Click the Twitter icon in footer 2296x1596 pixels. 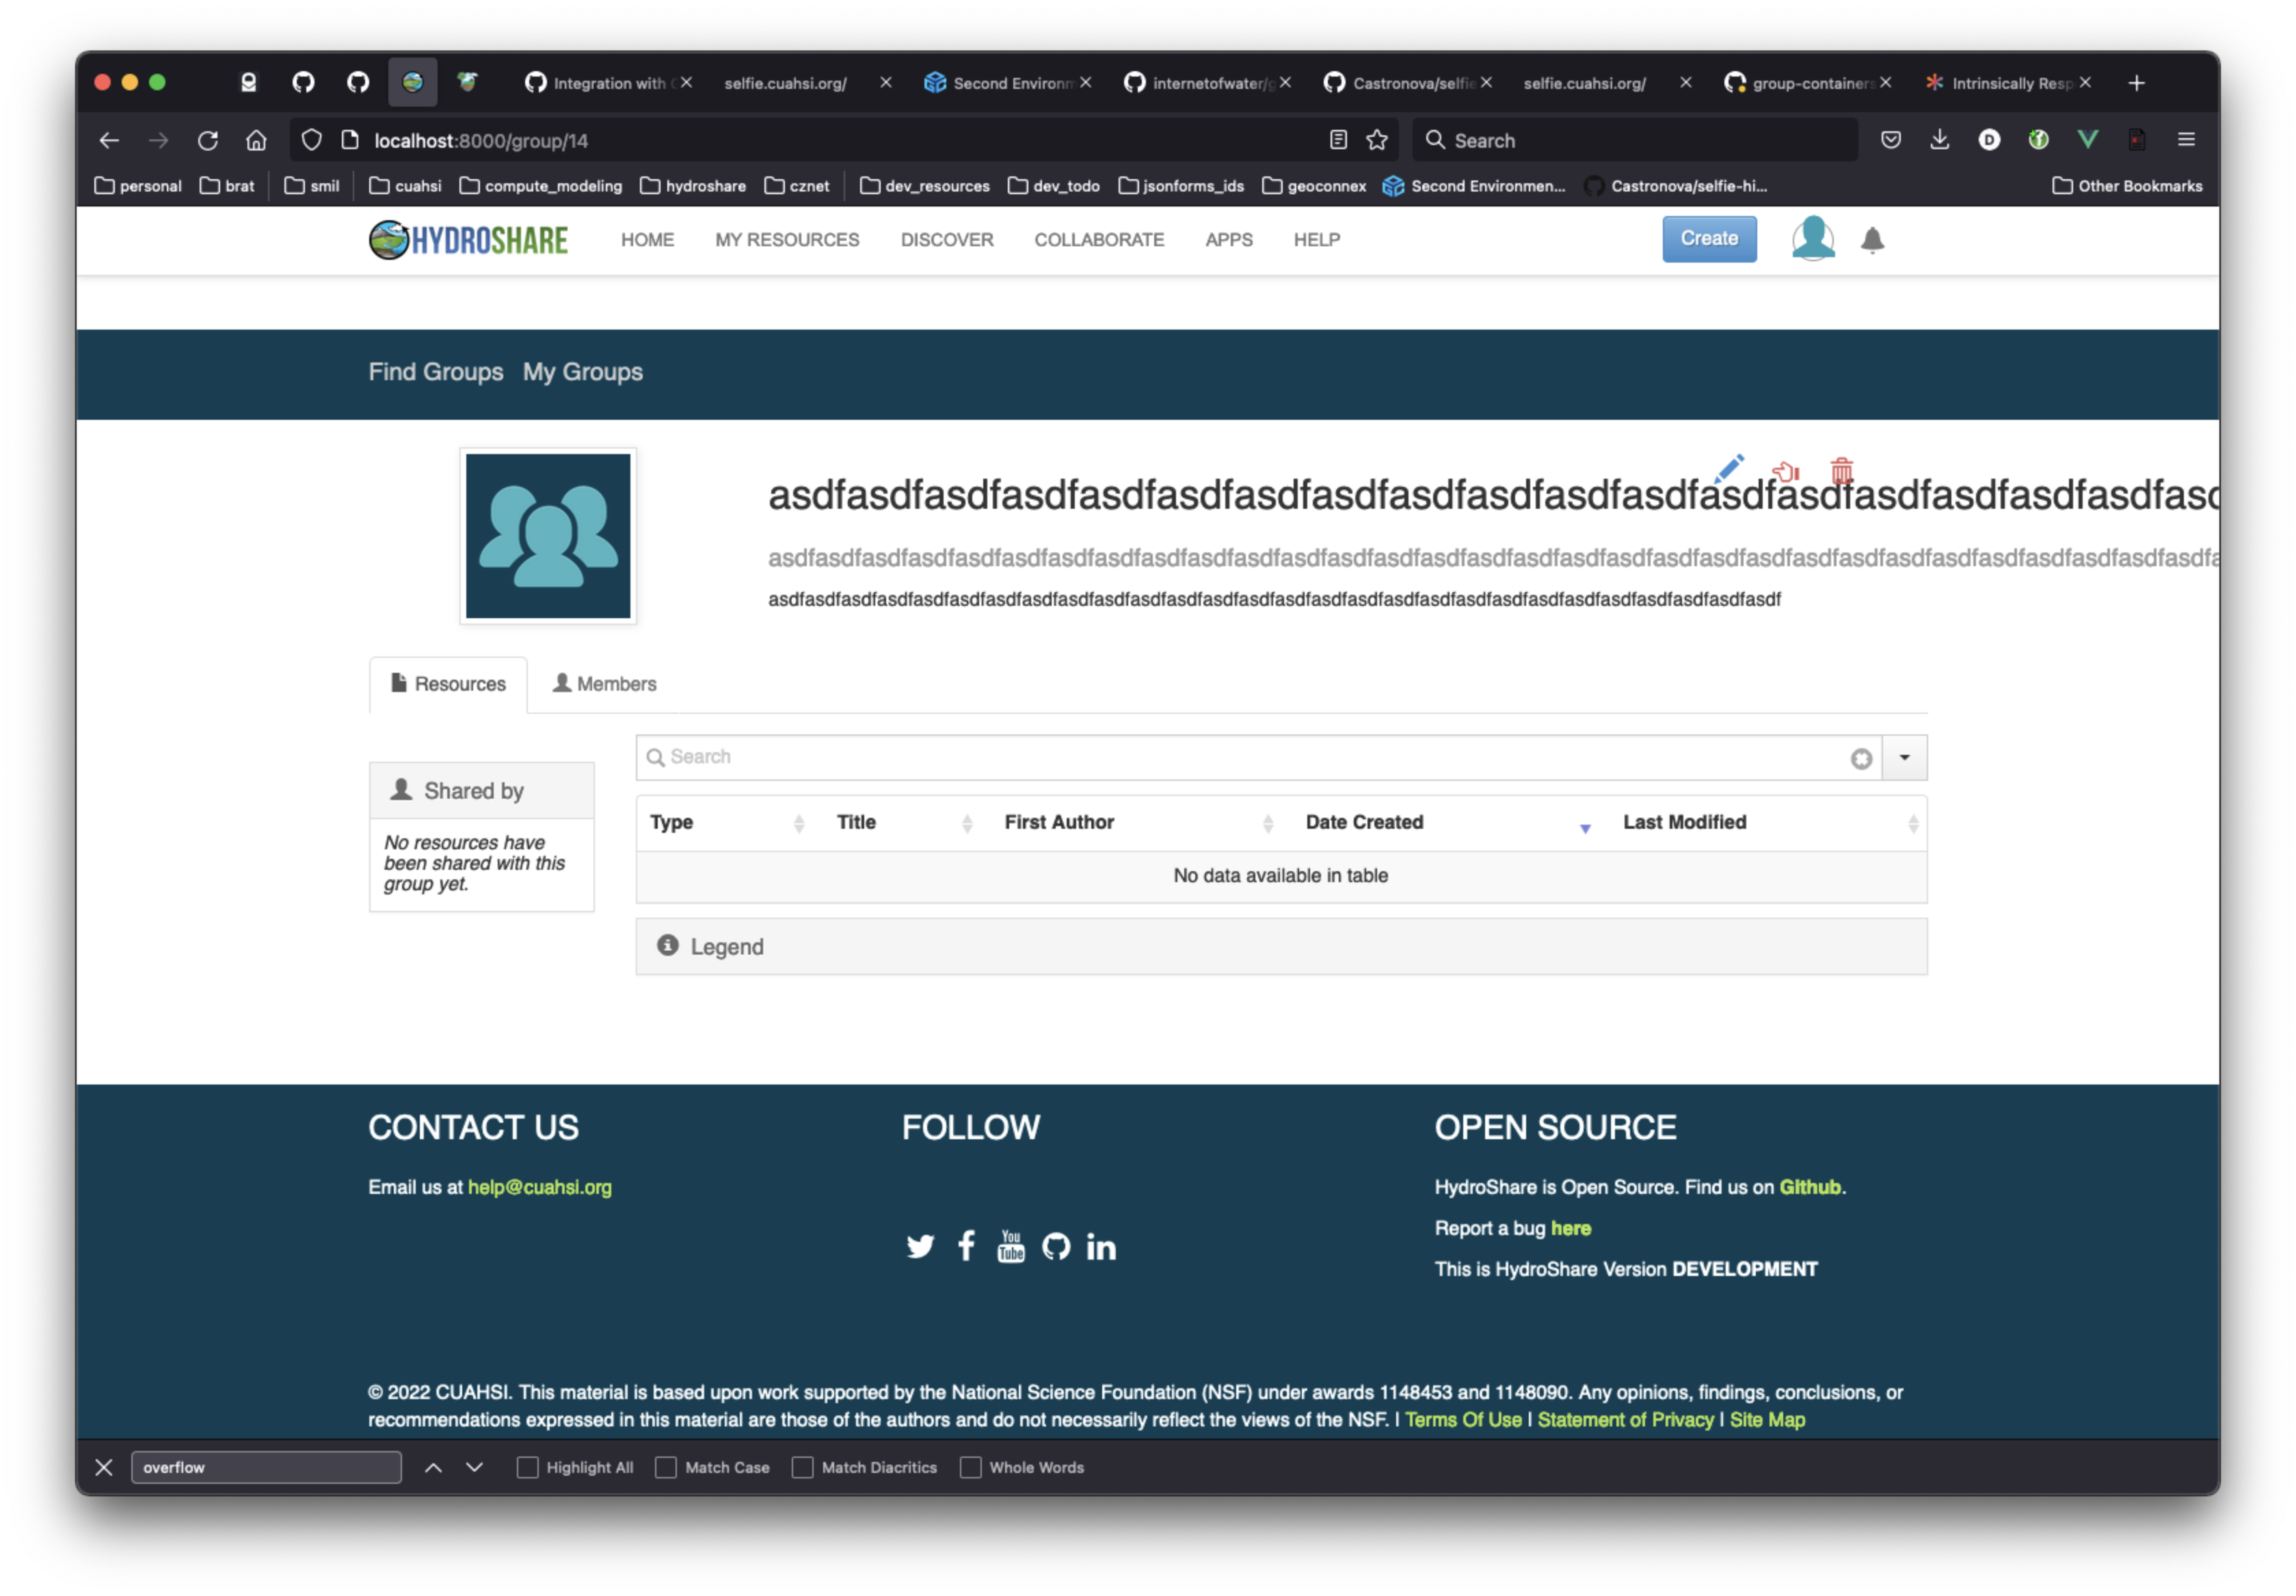[920, 1246]
